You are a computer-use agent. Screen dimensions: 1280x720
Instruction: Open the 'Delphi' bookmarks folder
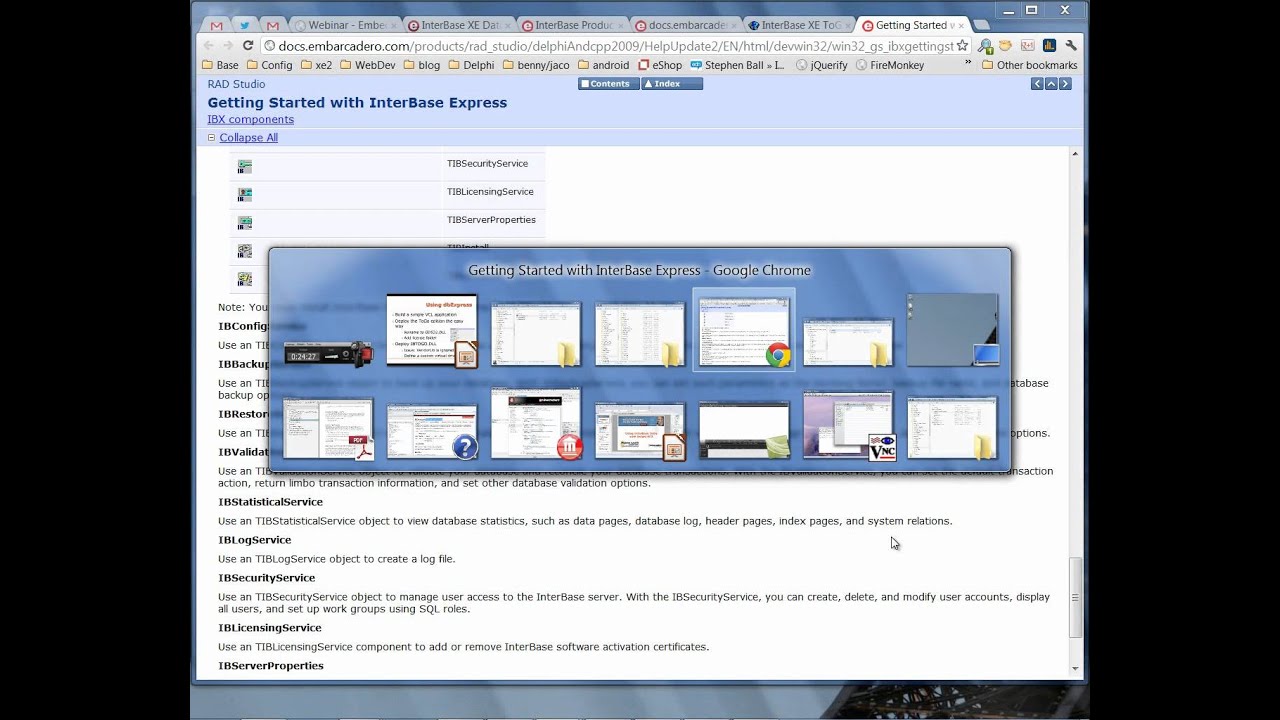471,65
